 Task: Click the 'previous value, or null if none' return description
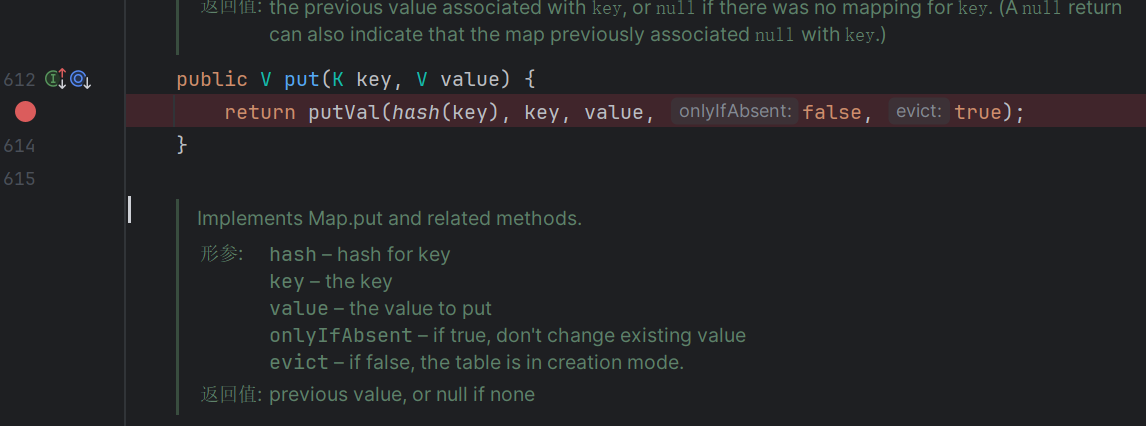pos(402,395)
